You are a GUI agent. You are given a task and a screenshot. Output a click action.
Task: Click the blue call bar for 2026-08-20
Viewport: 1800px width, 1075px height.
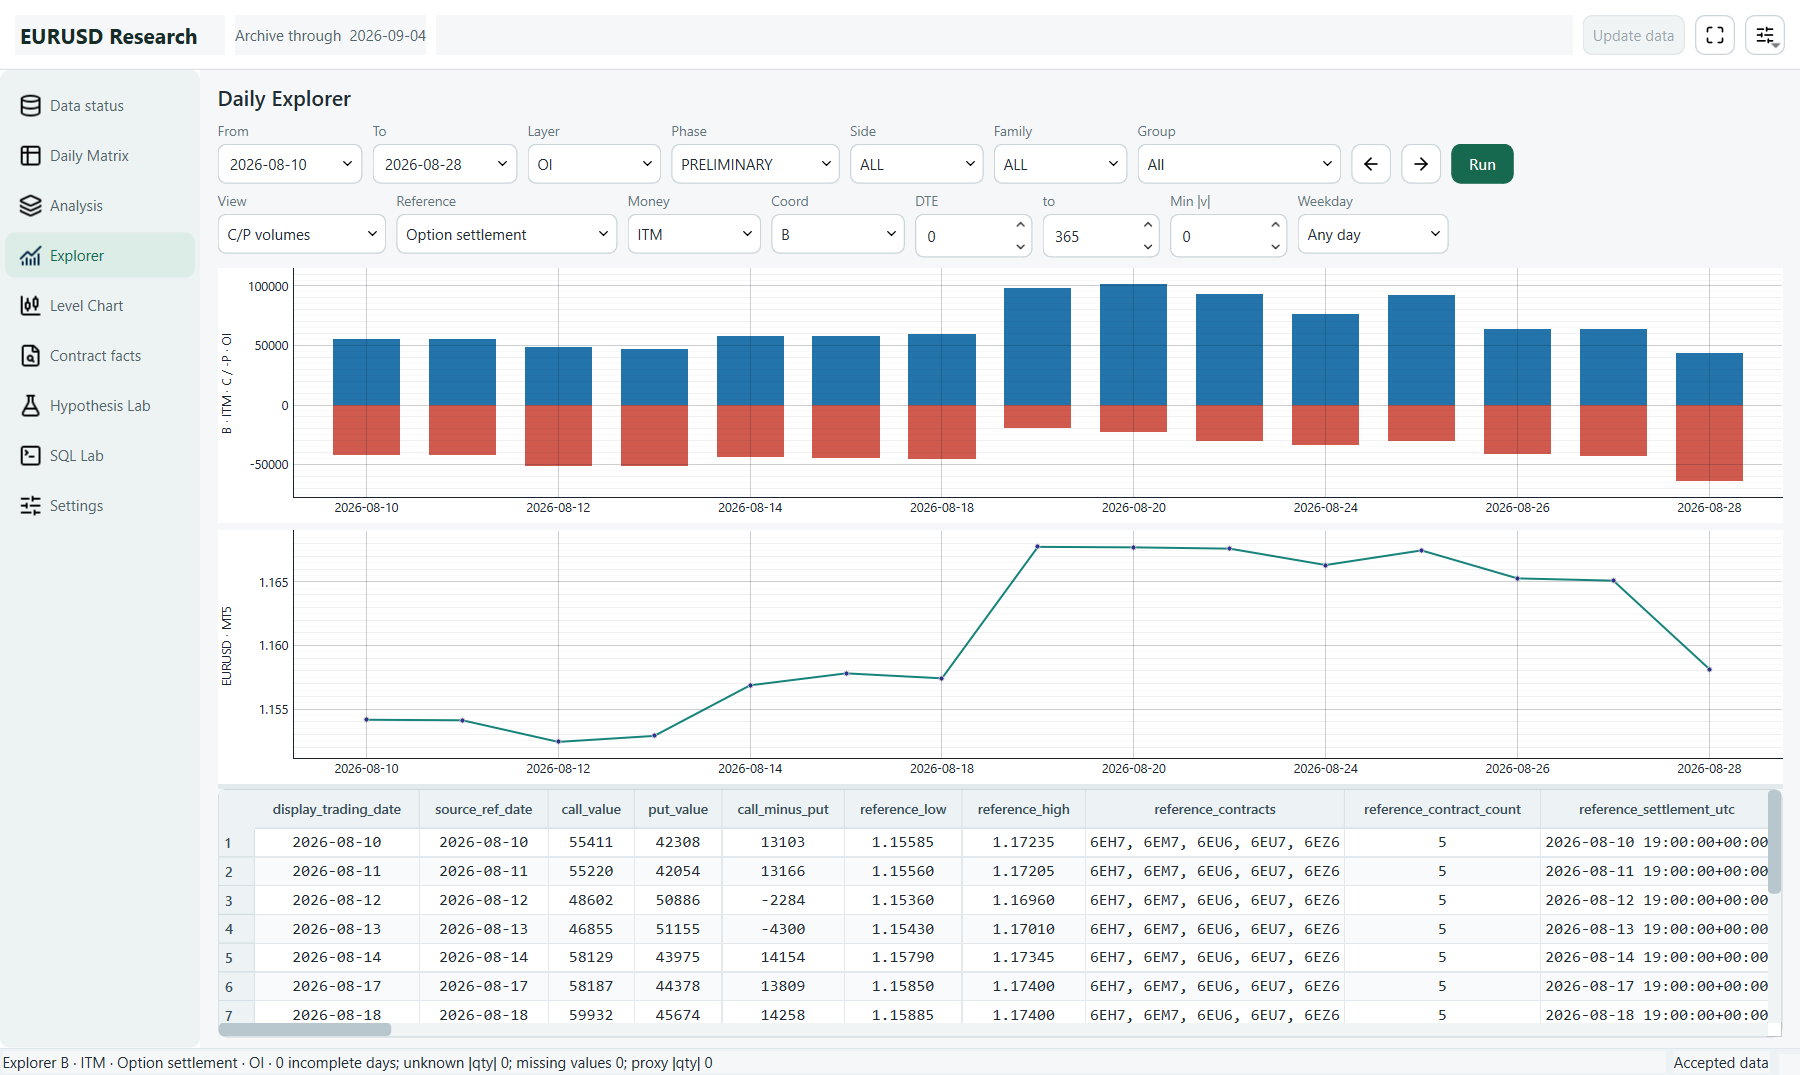tap(1133, 345)
